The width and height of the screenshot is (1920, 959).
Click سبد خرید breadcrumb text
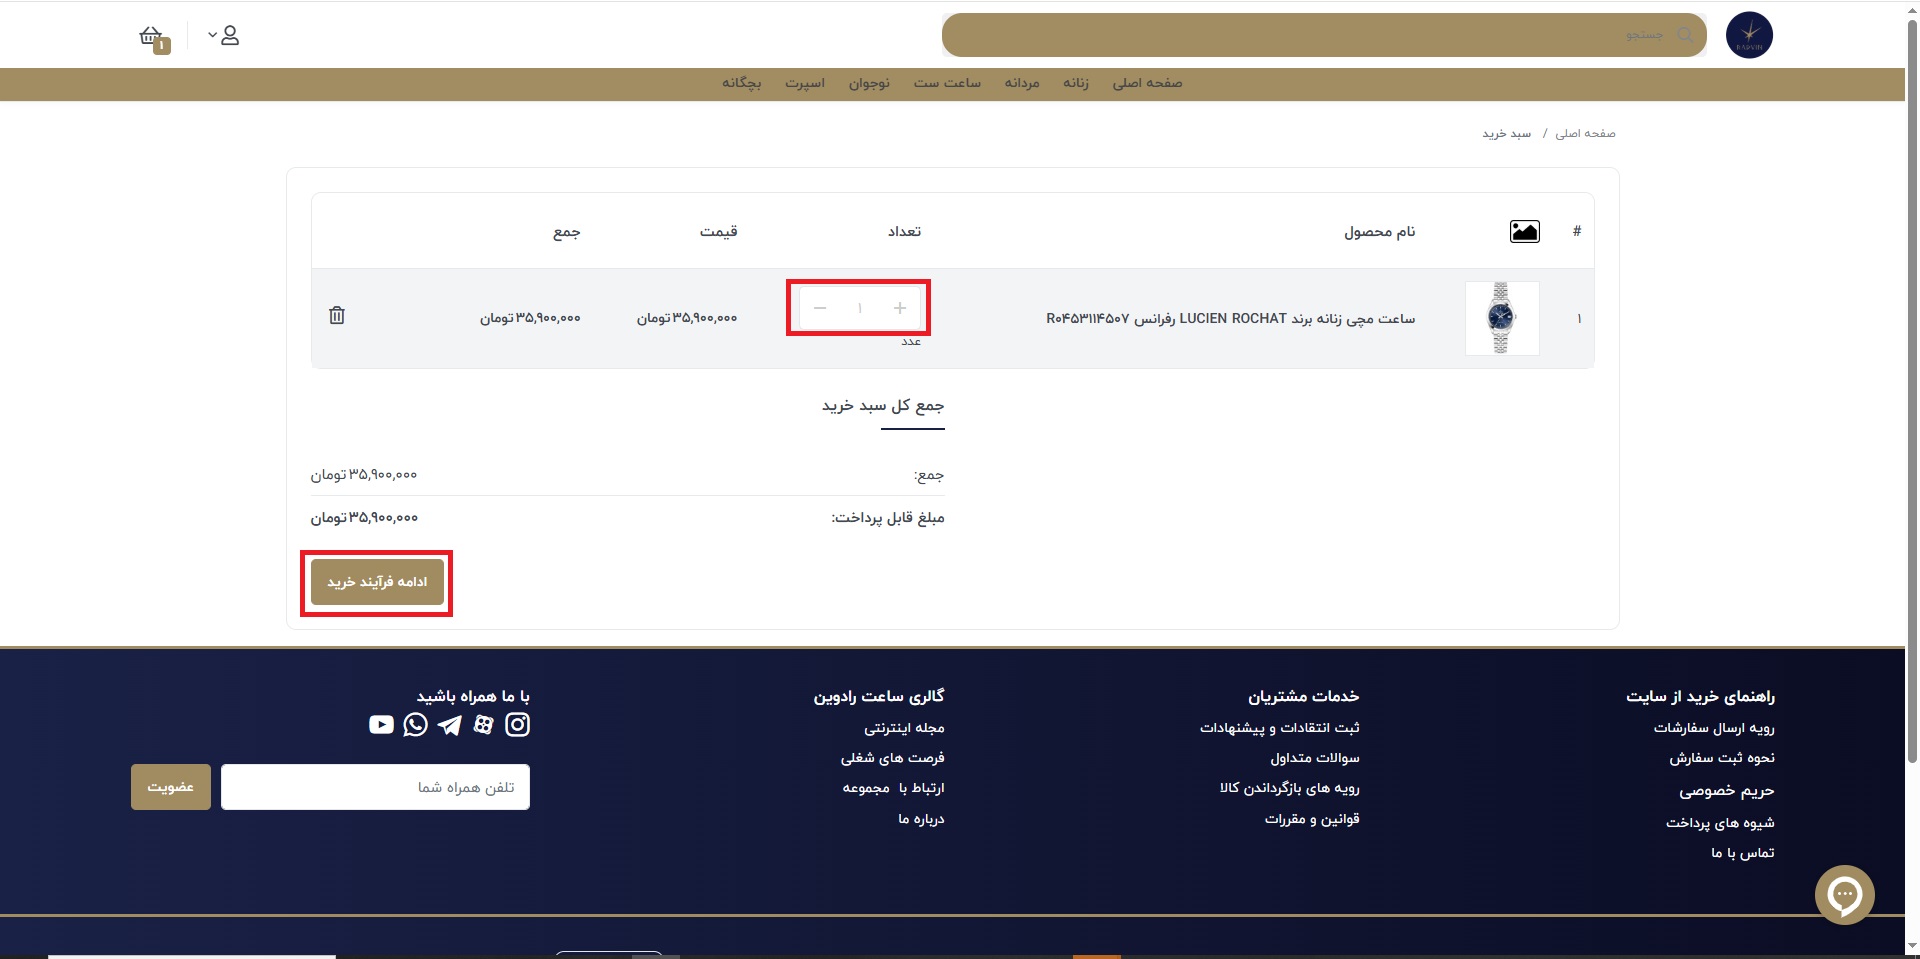tap(1506, 133)
